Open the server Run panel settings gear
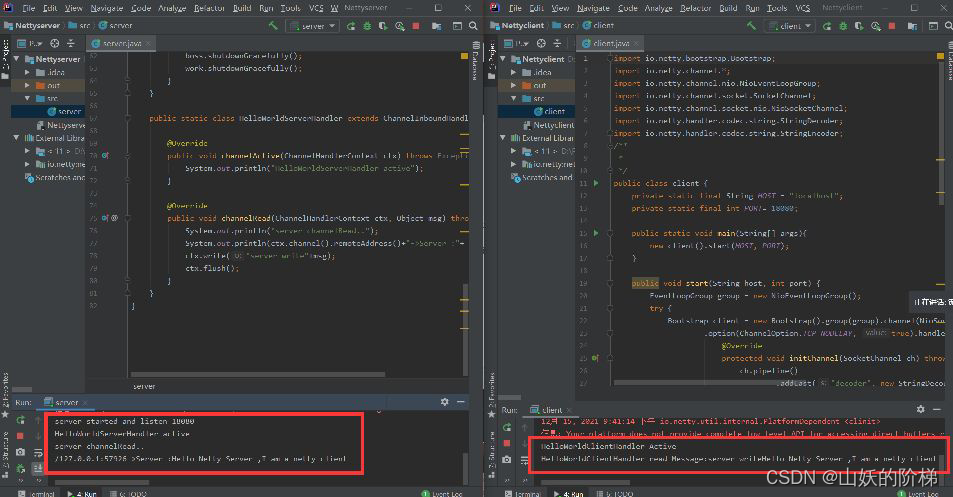This screenshot has height=497, width=953. [444, 402]
